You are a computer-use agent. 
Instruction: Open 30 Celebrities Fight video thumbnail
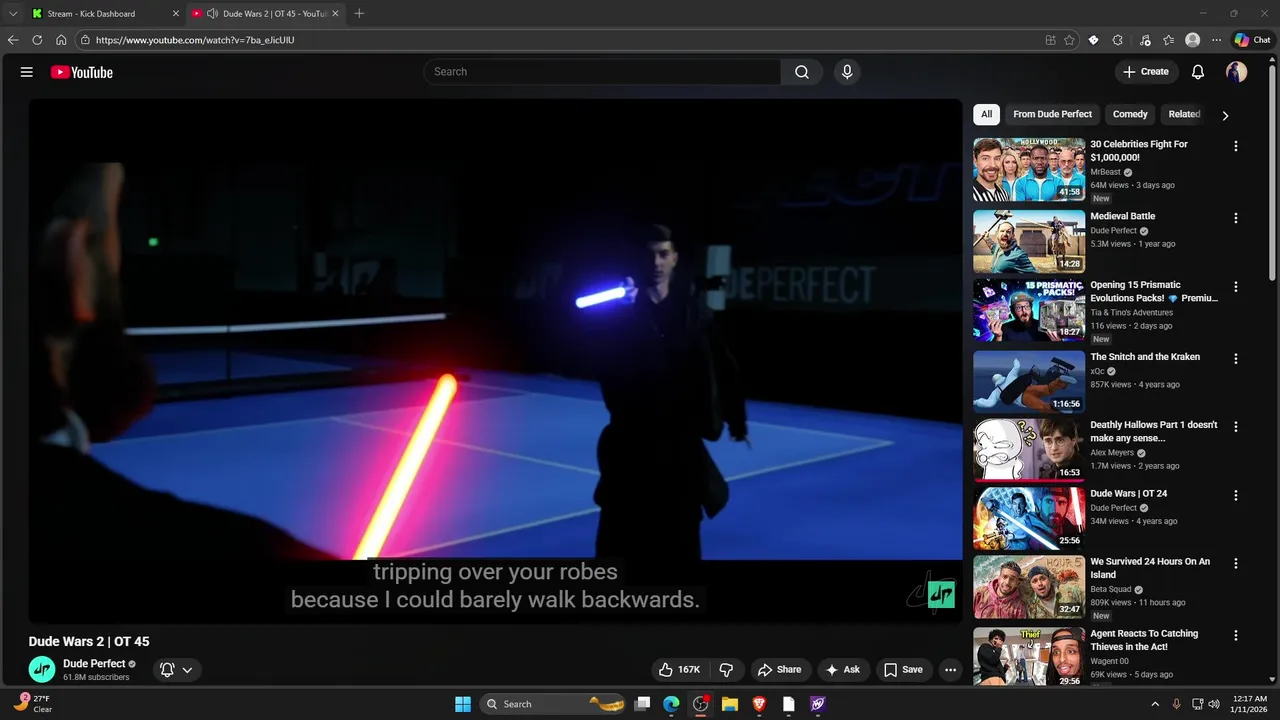1029,170
